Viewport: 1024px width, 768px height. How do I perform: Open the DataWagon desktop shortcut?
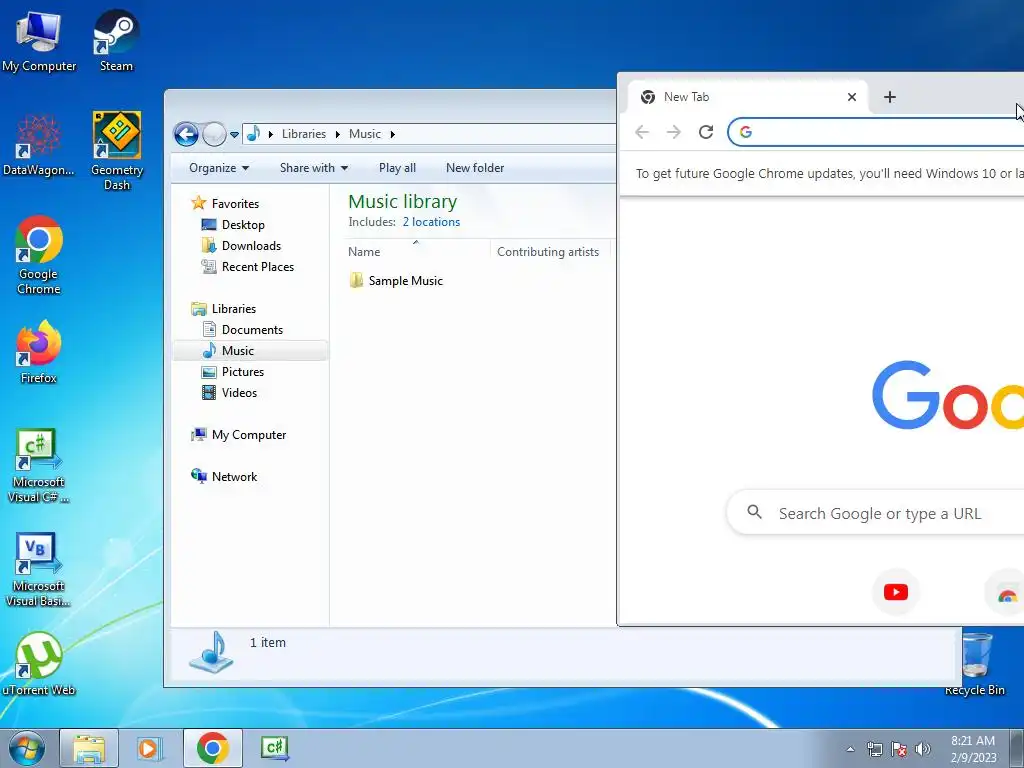(x=39, y=145)
